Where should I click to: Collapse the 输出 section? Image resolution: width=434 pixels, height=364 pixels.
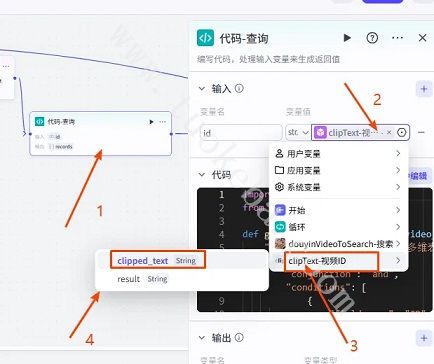click(202, 338)
